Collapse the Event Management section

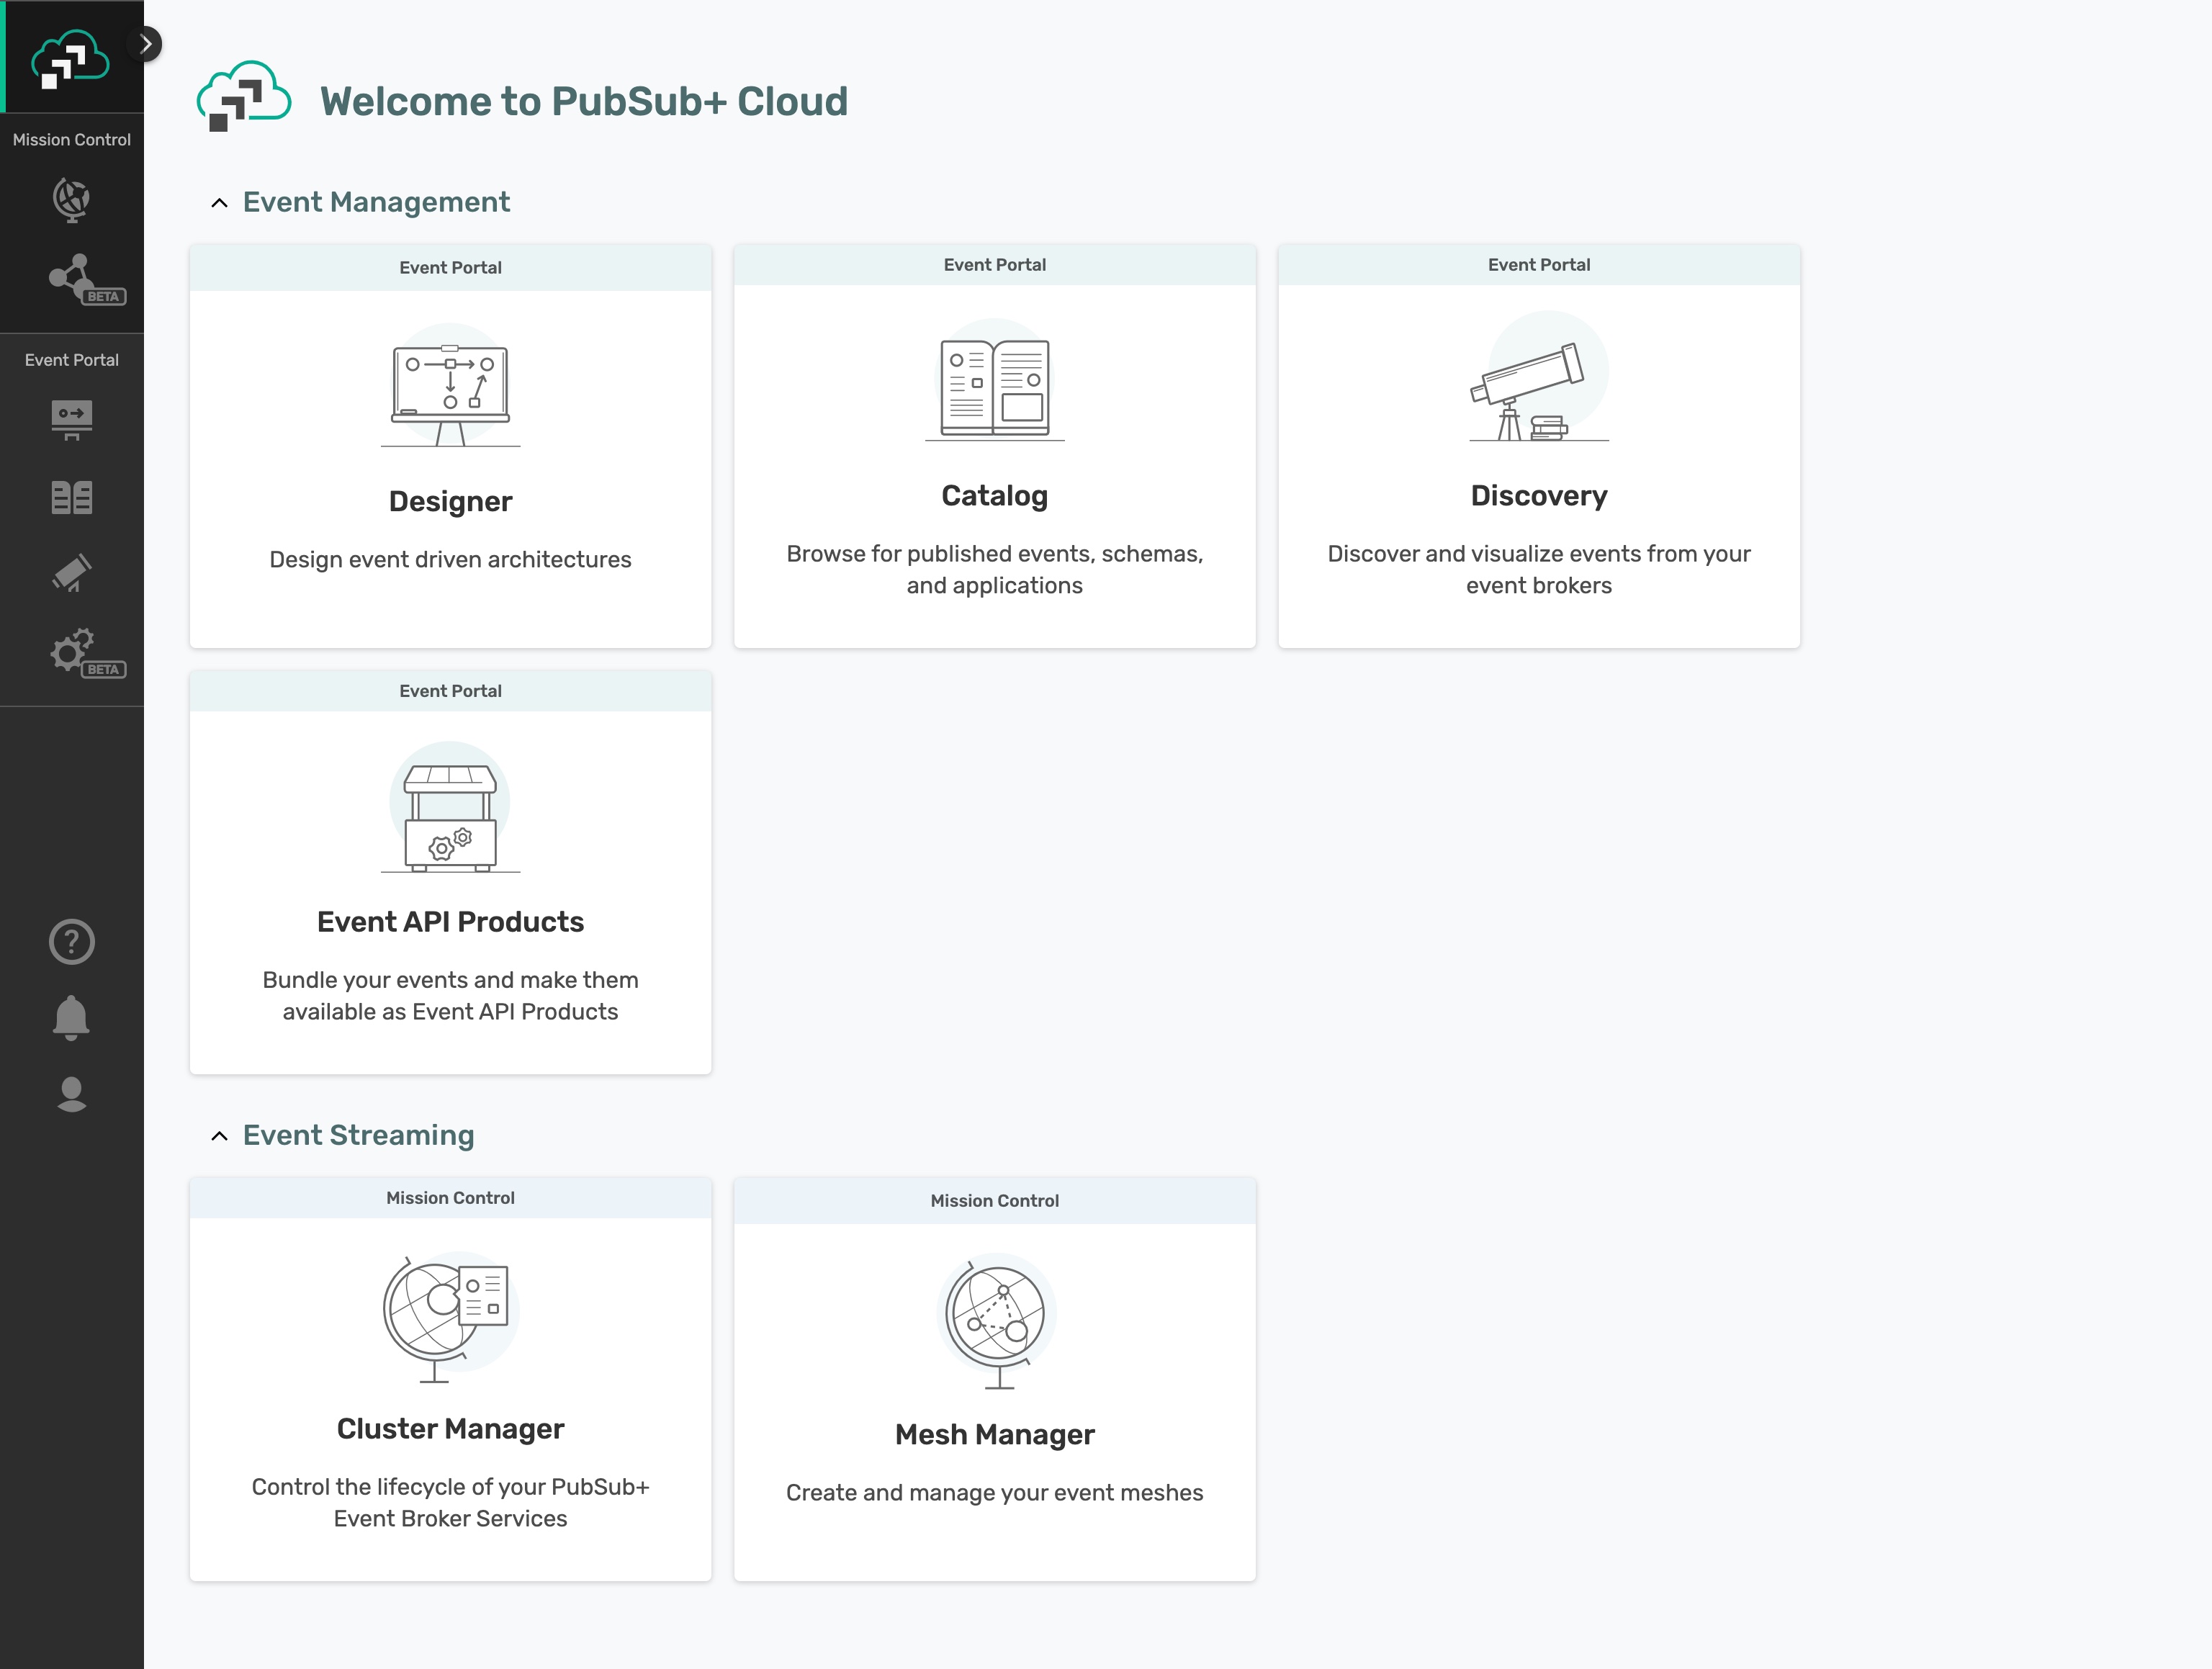click(219, 202)
